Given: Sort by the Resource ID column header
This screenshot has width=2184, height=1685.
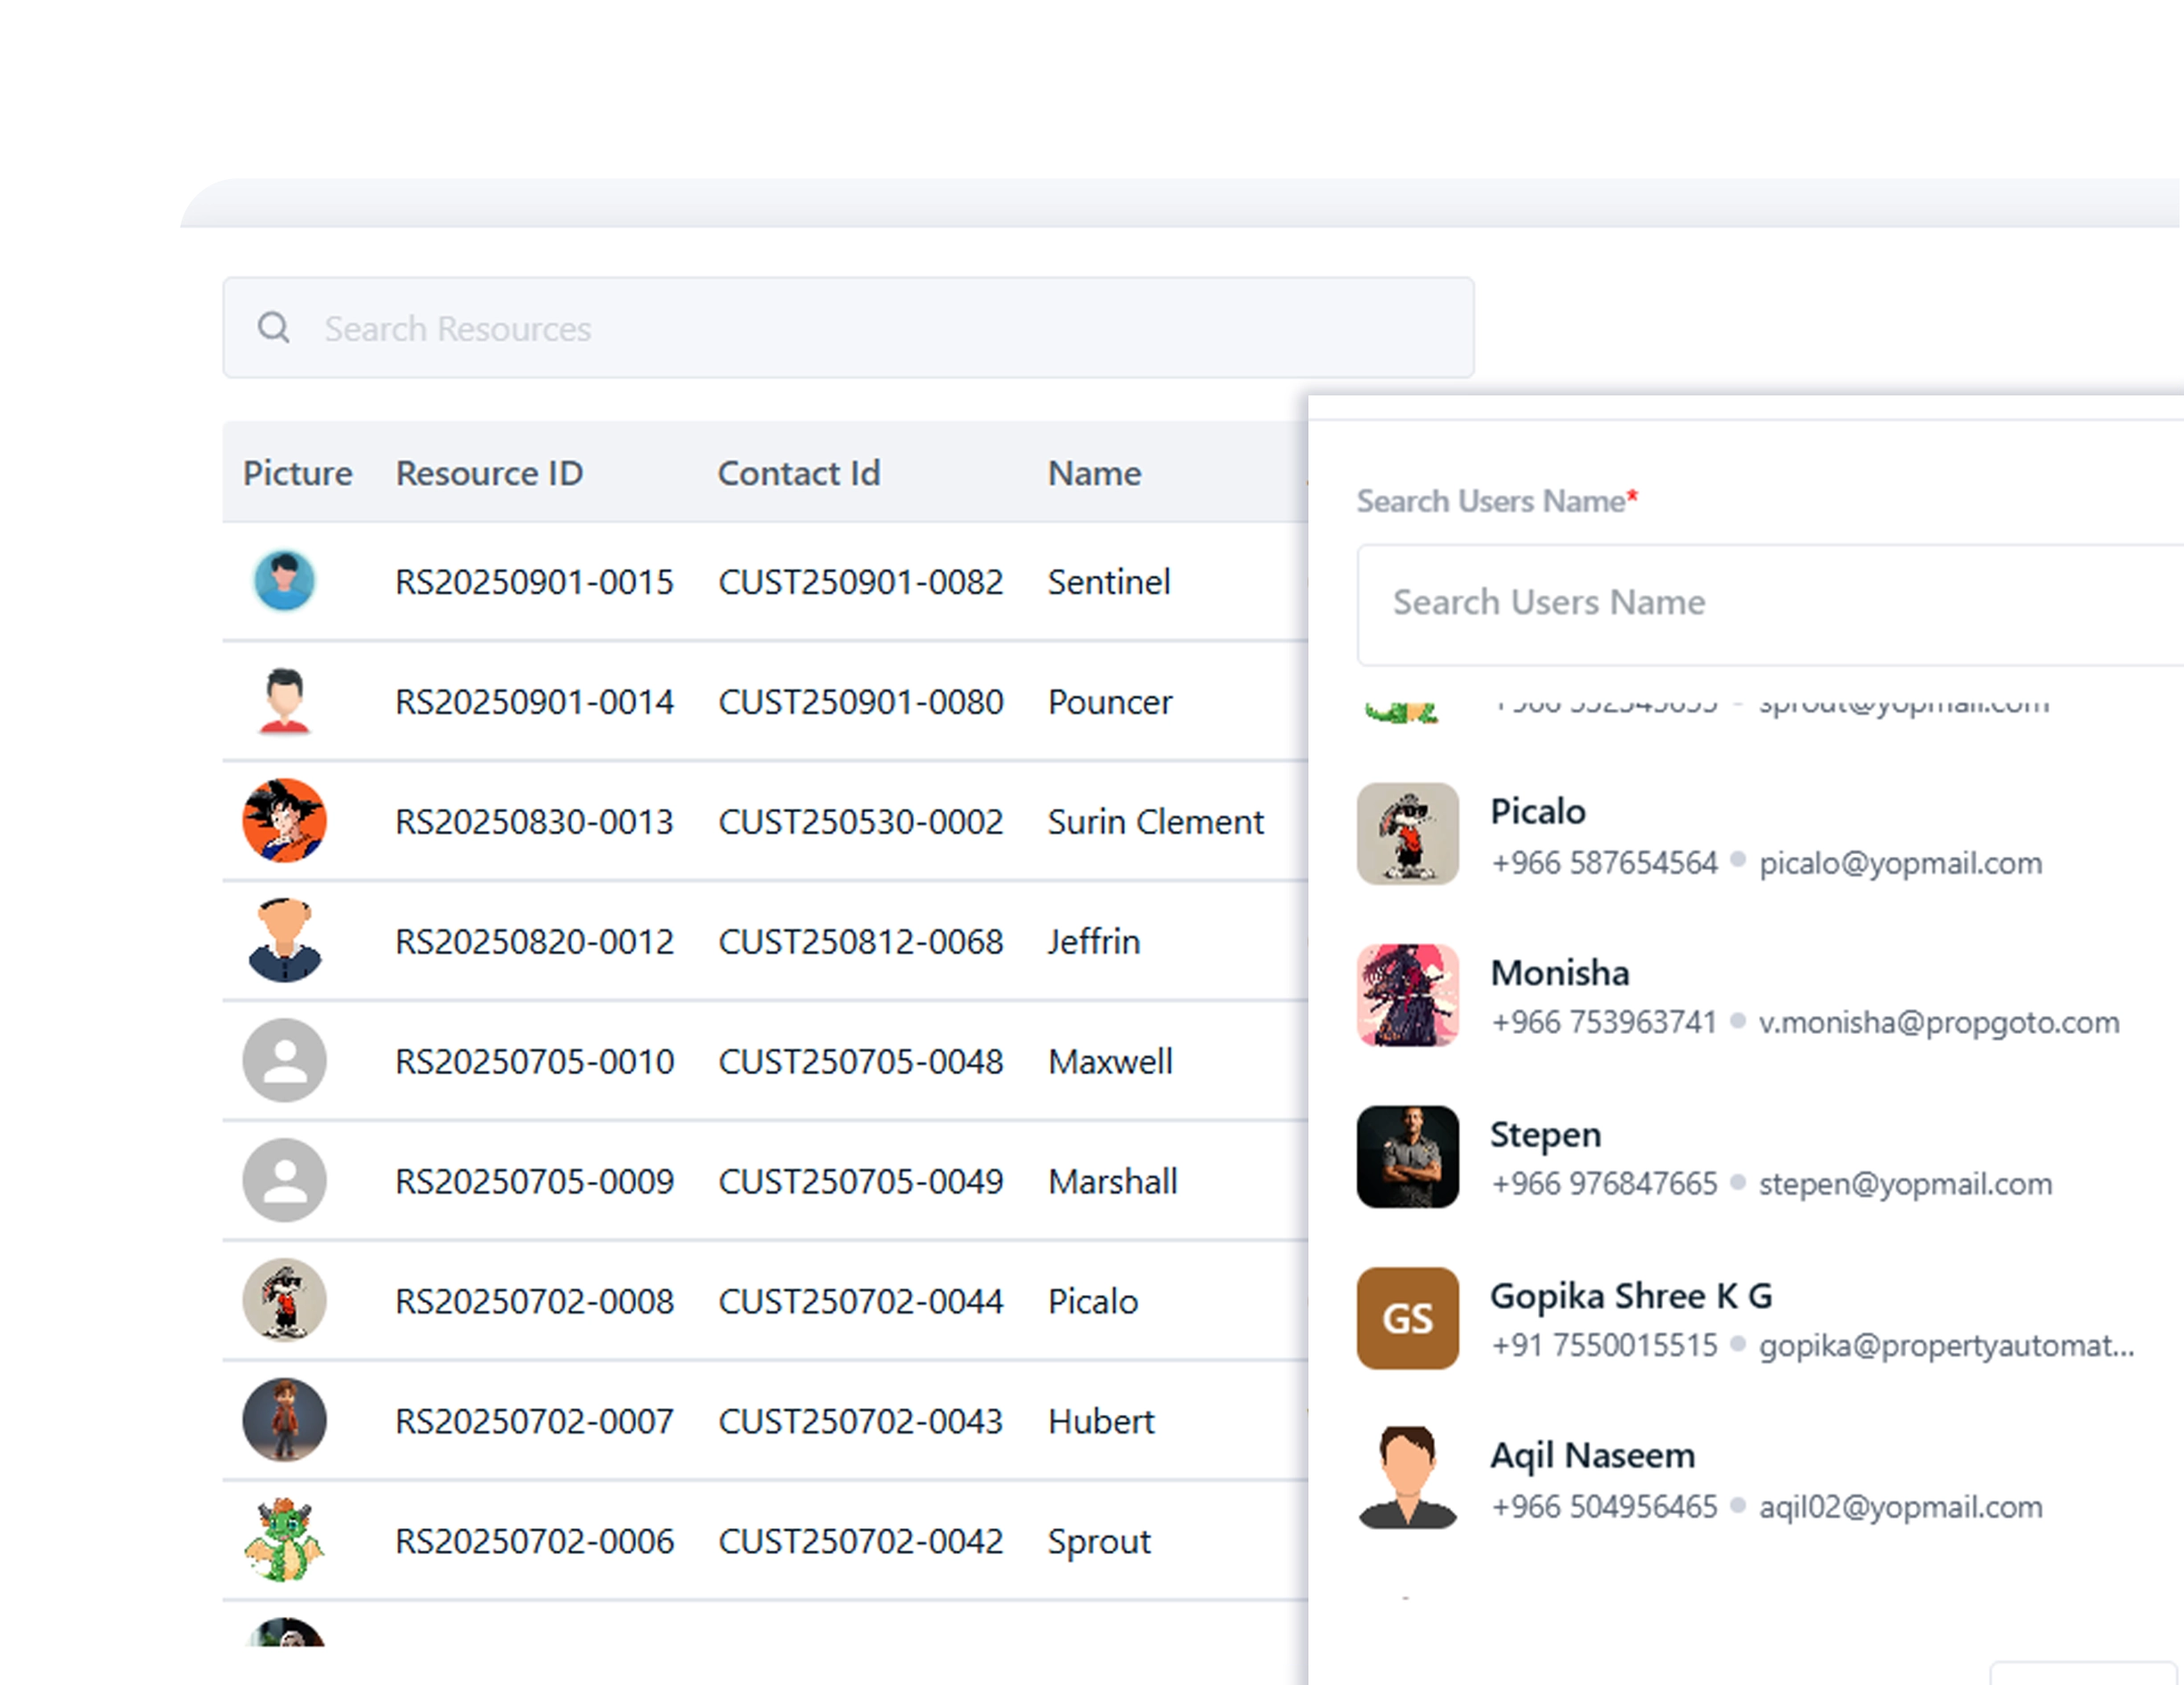Looking at the screenshot, I should [489, 473].
